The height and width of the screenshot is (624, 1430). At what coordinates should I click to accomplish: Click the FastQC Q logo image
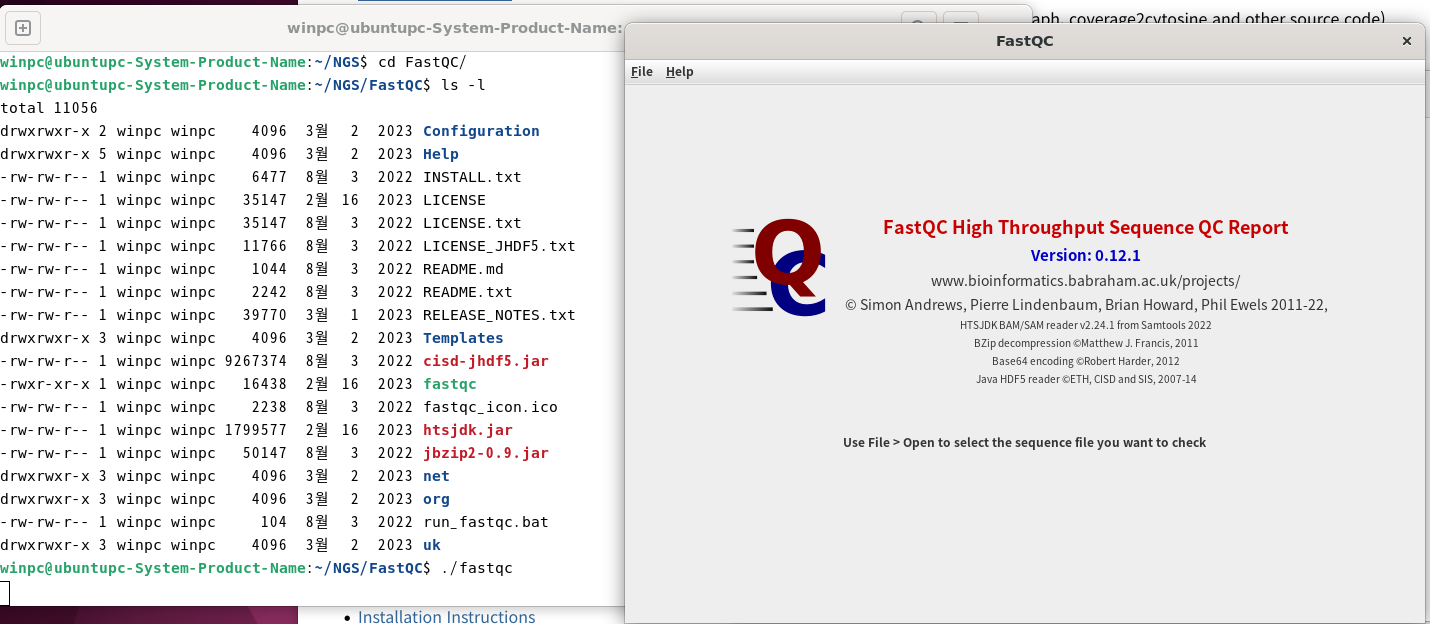[779, 268]
